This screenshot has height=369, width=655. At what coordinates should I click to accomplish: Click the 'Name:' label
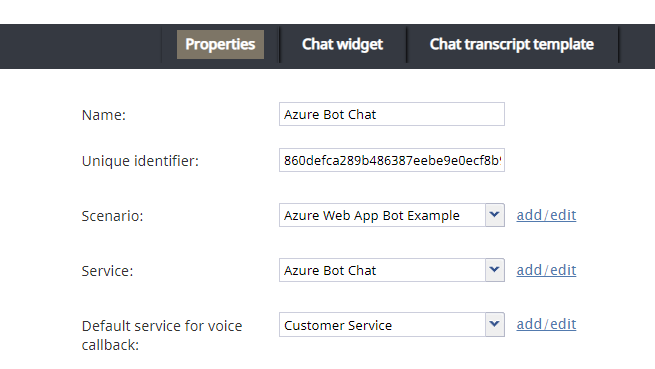104,115
